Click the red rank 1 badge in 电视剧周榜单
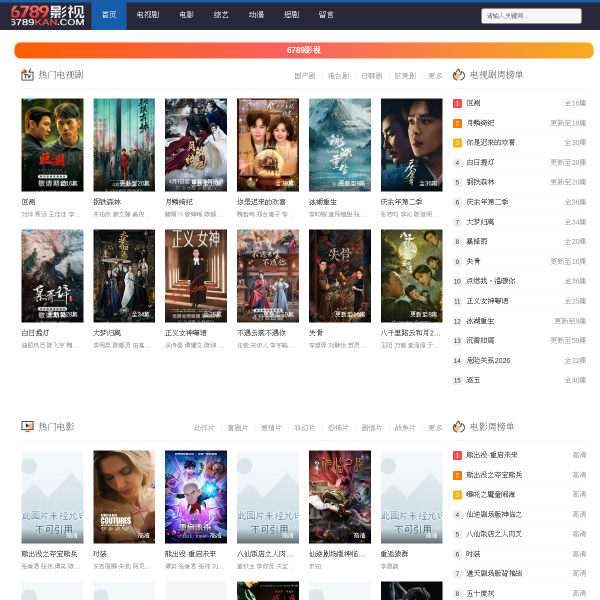This screenshot has height=600, width=600. [x=457, y=103]
